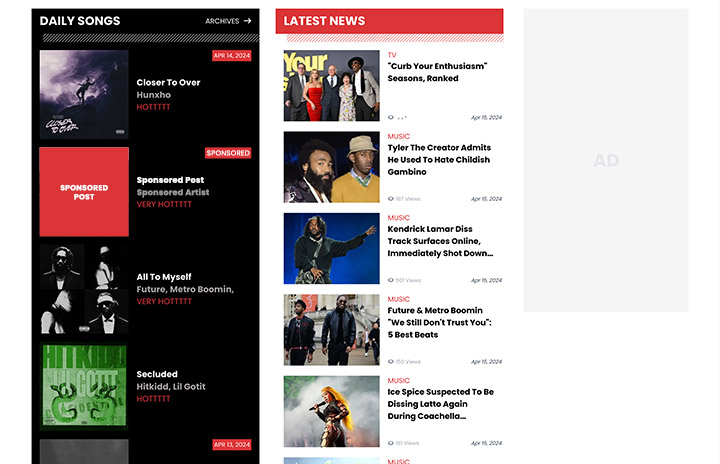Open Future & Metro Boomin Best Beats article
The height and width of the screenshot is (464, 720).
click(439, 322)
